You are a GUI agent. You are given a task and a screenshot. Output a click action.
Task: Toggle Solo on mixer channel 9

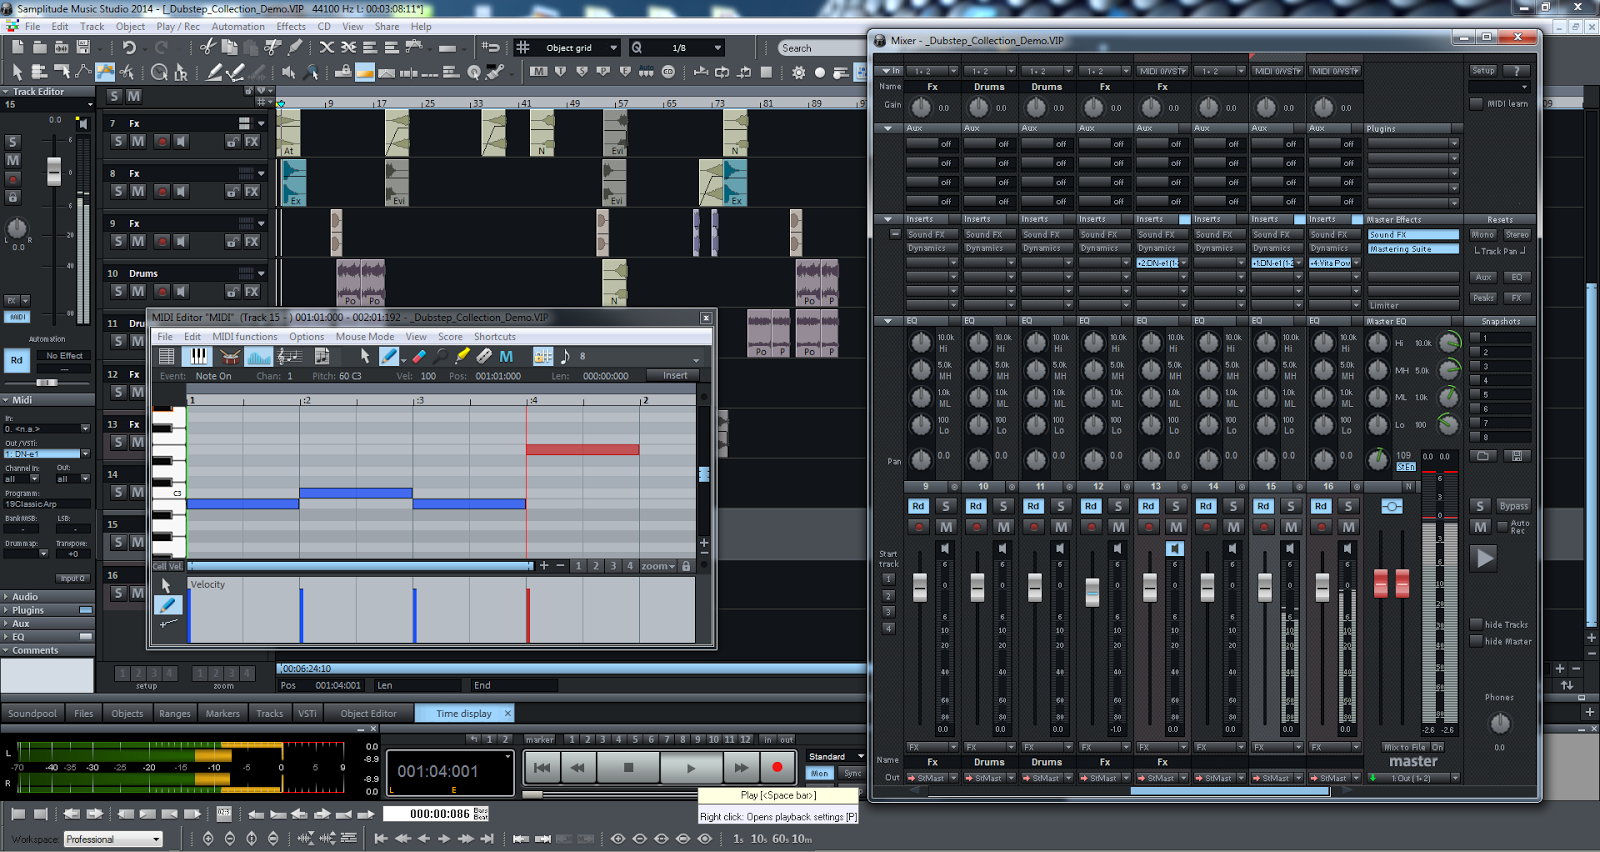pos(946,506)
